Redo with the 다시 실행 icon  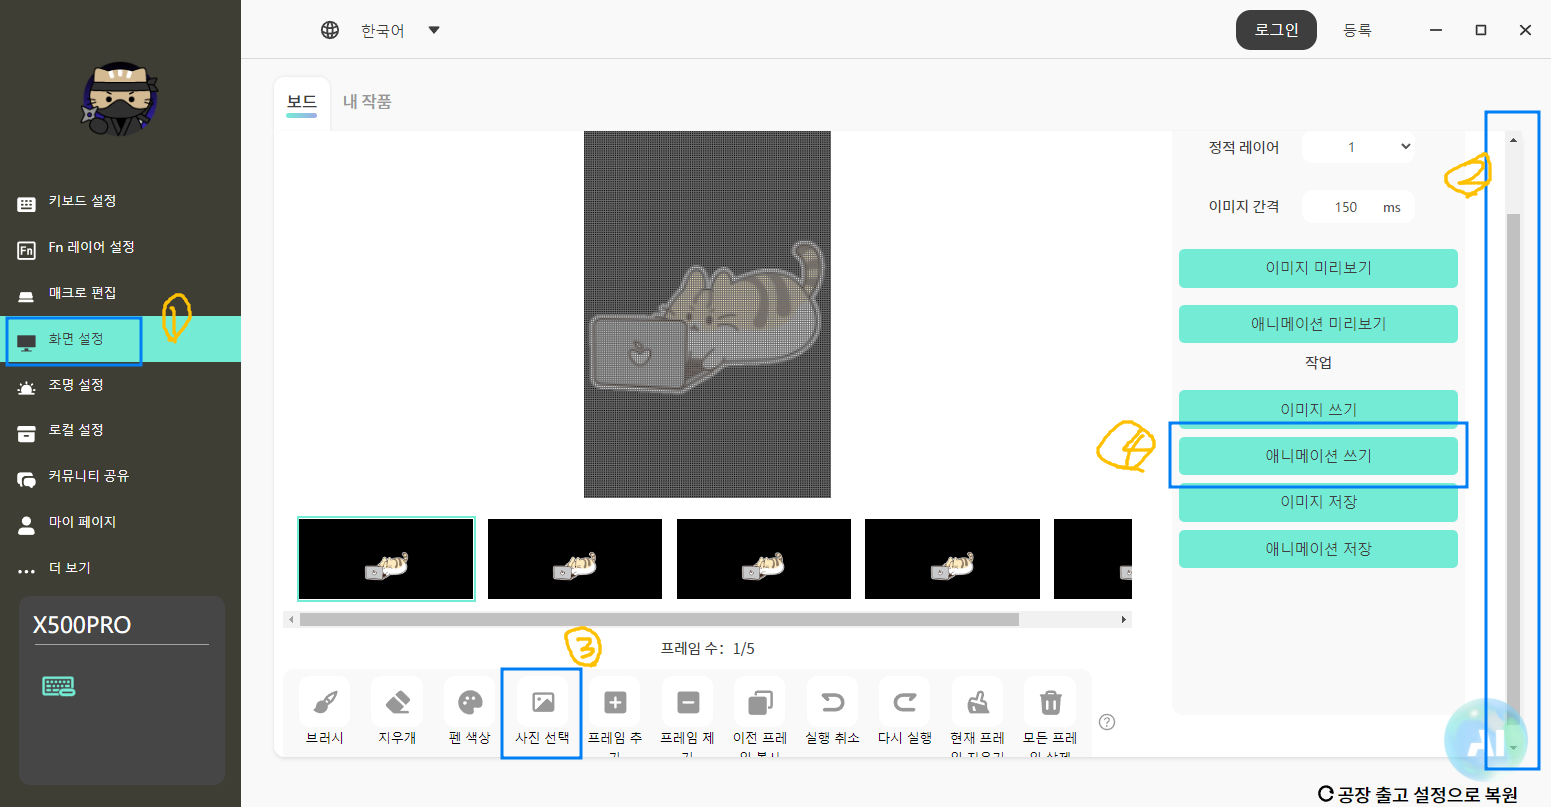(x=905, y=702)
